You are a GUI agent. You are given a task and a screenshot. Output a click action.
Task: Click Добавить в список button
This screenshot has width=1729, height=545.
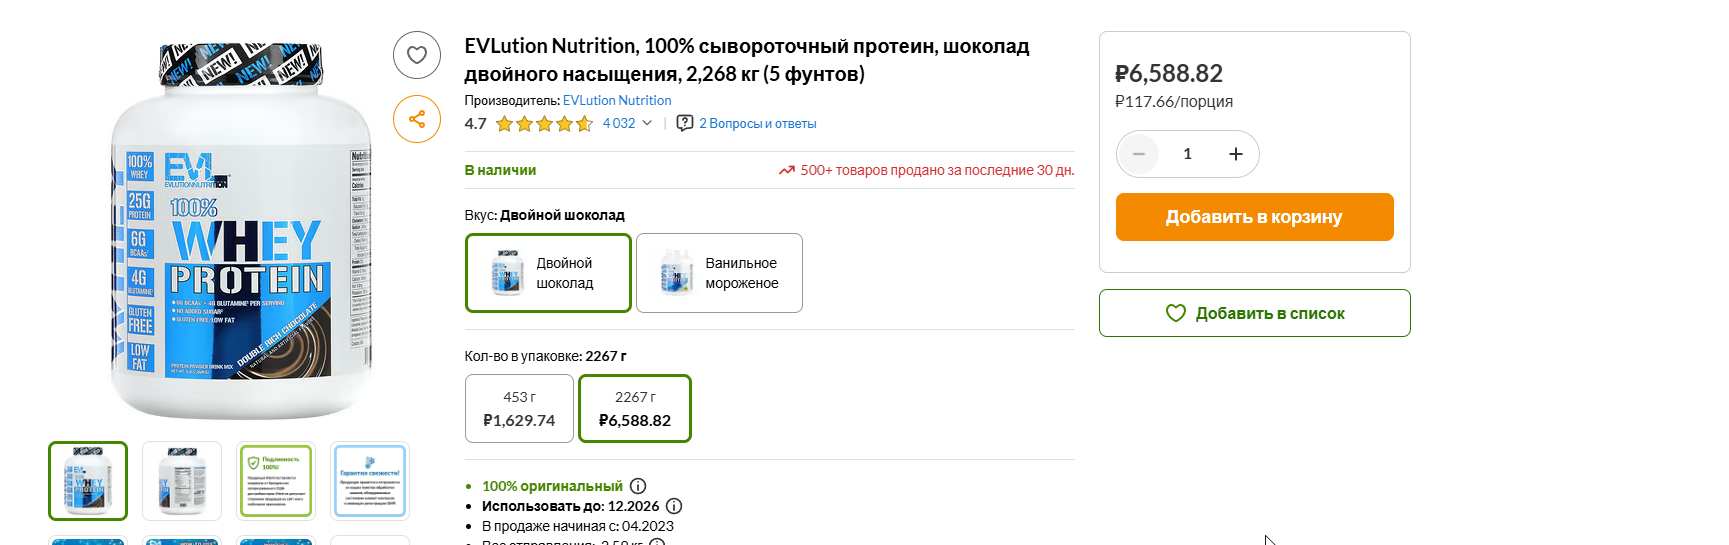[1255, 313]
